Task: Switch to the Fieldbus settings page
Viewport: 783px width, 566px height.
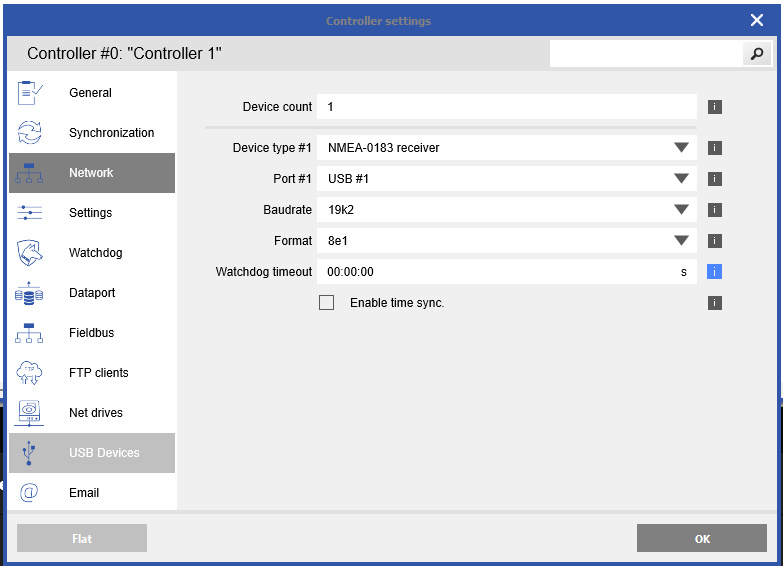Action: click(x=91, y=333)
